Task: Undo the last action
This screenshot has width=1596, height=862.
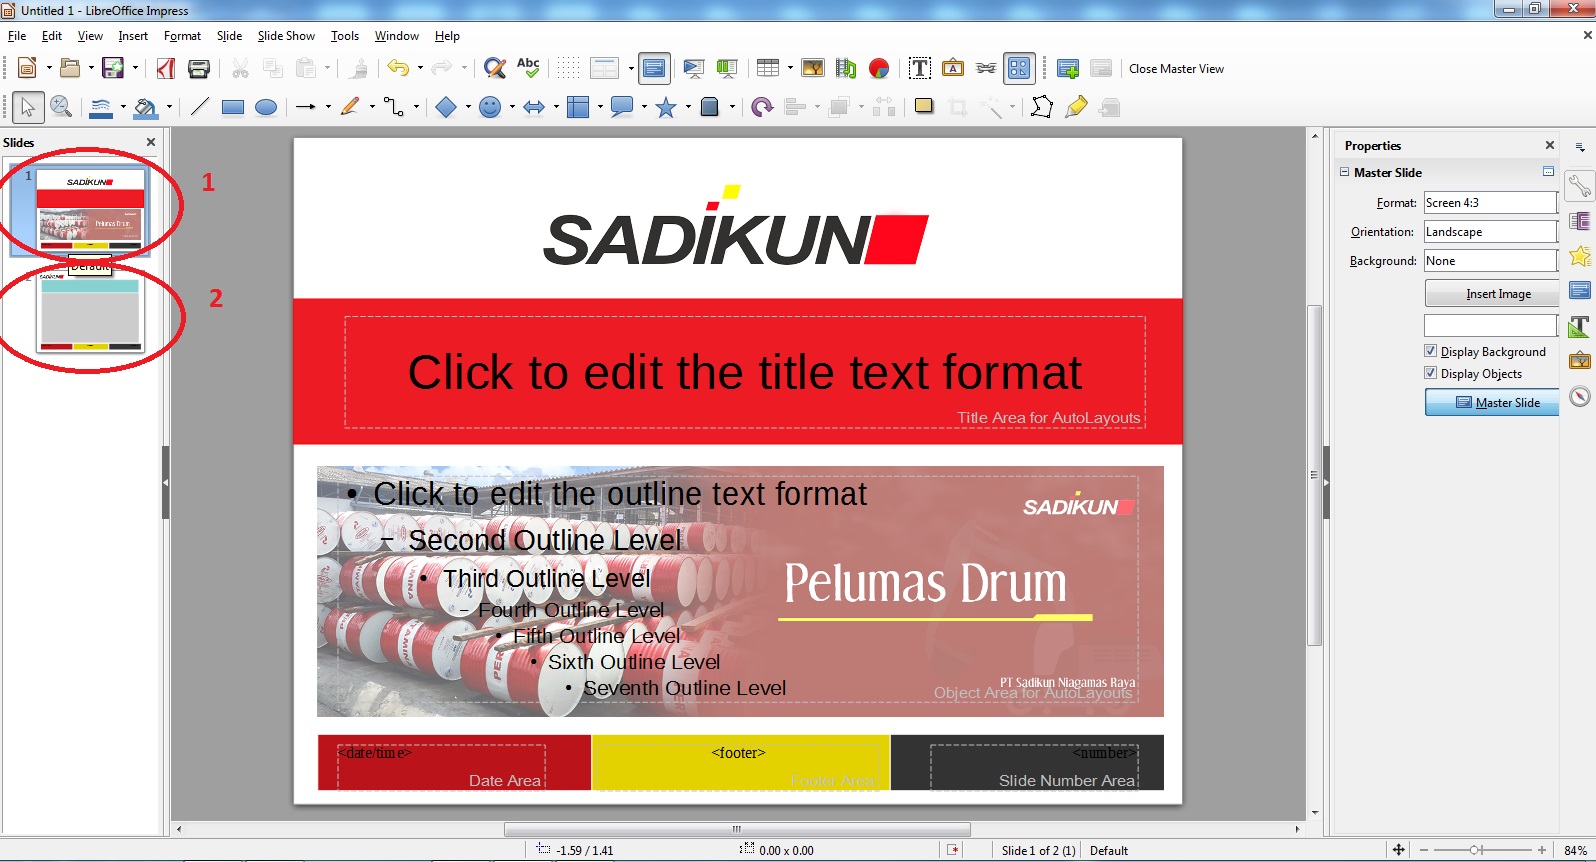Action: (x=398, y=68)
